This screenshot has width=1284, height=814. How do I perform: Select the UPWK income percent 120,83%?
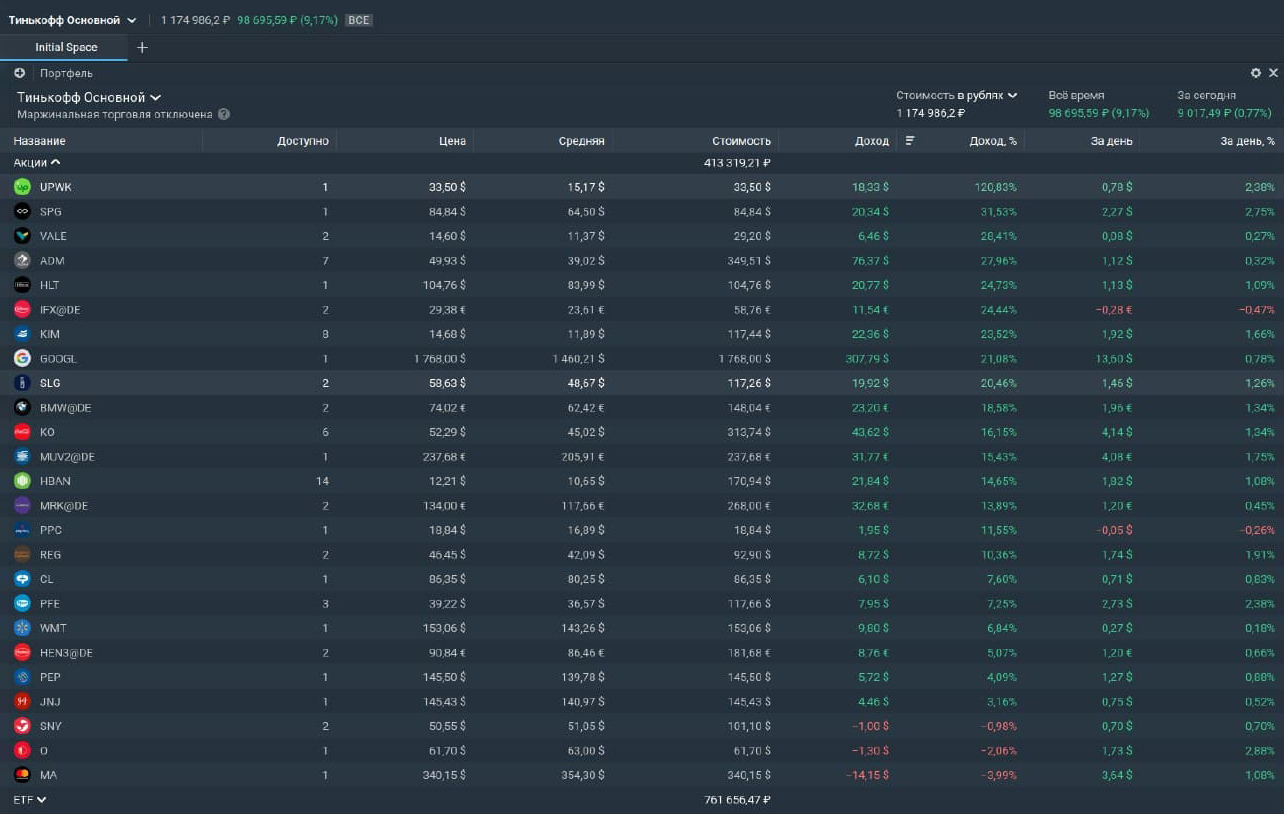[x=996, y=187]
